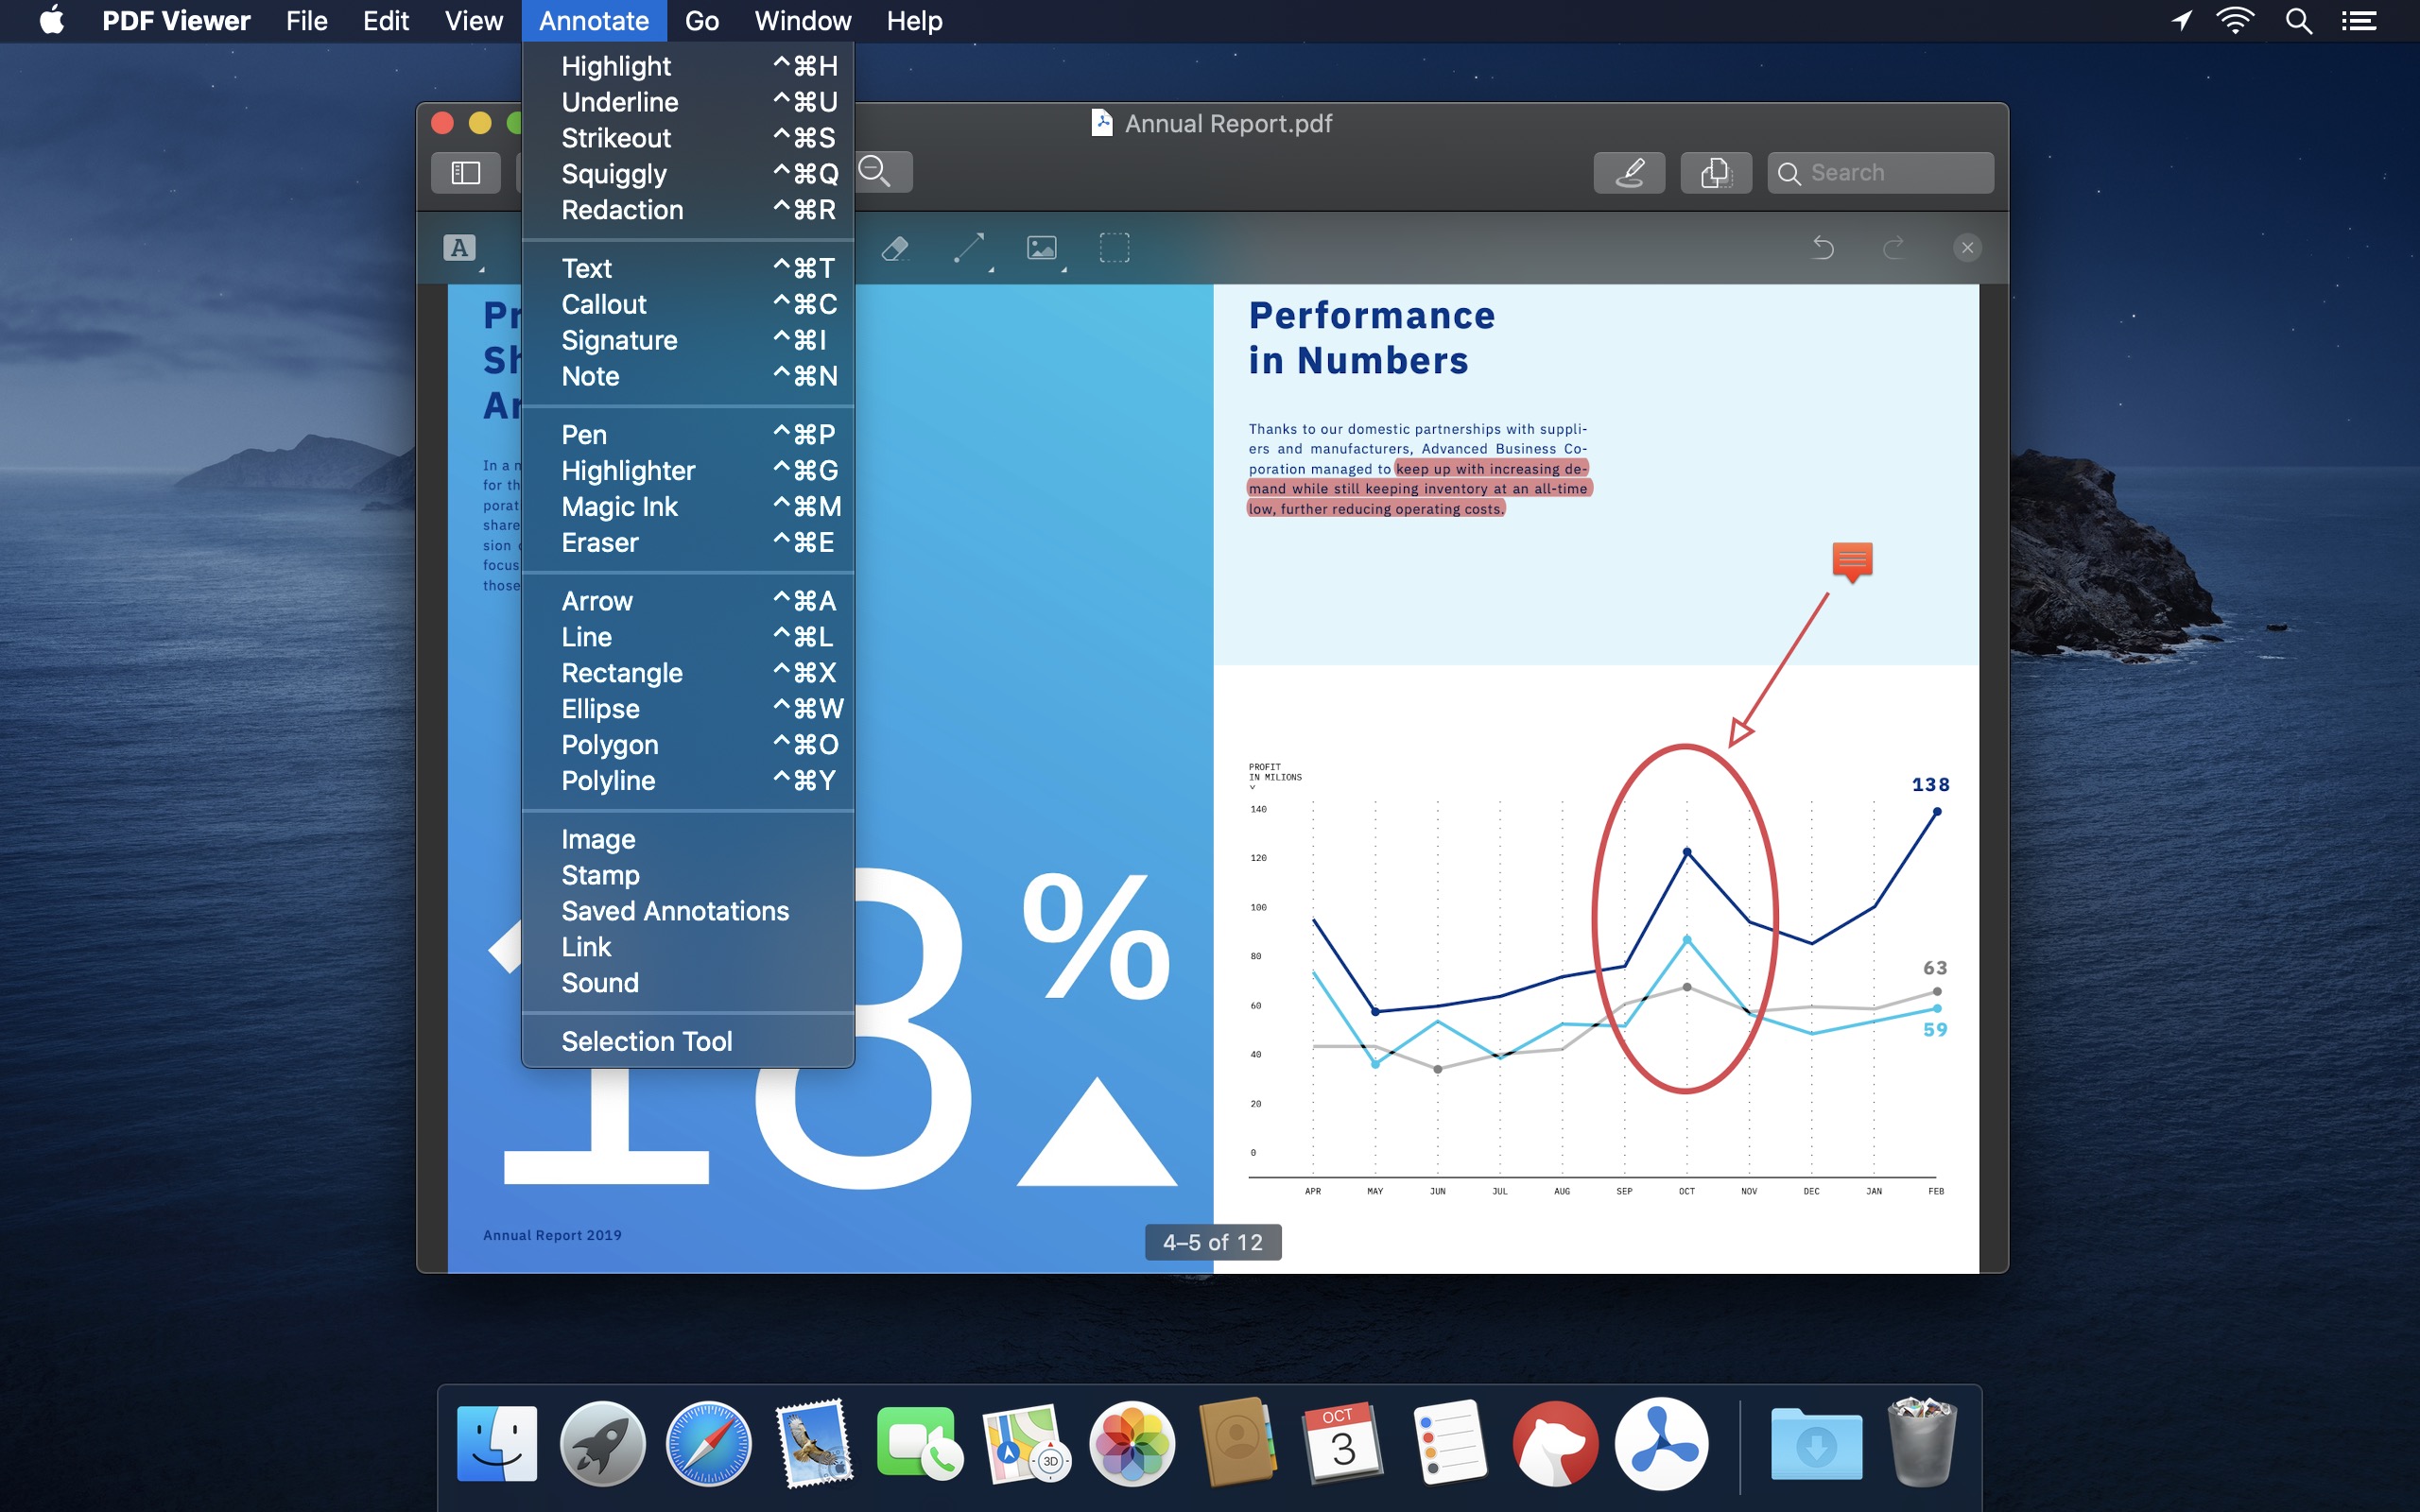2420x1512 pixels.
Task: Click the Stamp annotation option
Action: 597,874
